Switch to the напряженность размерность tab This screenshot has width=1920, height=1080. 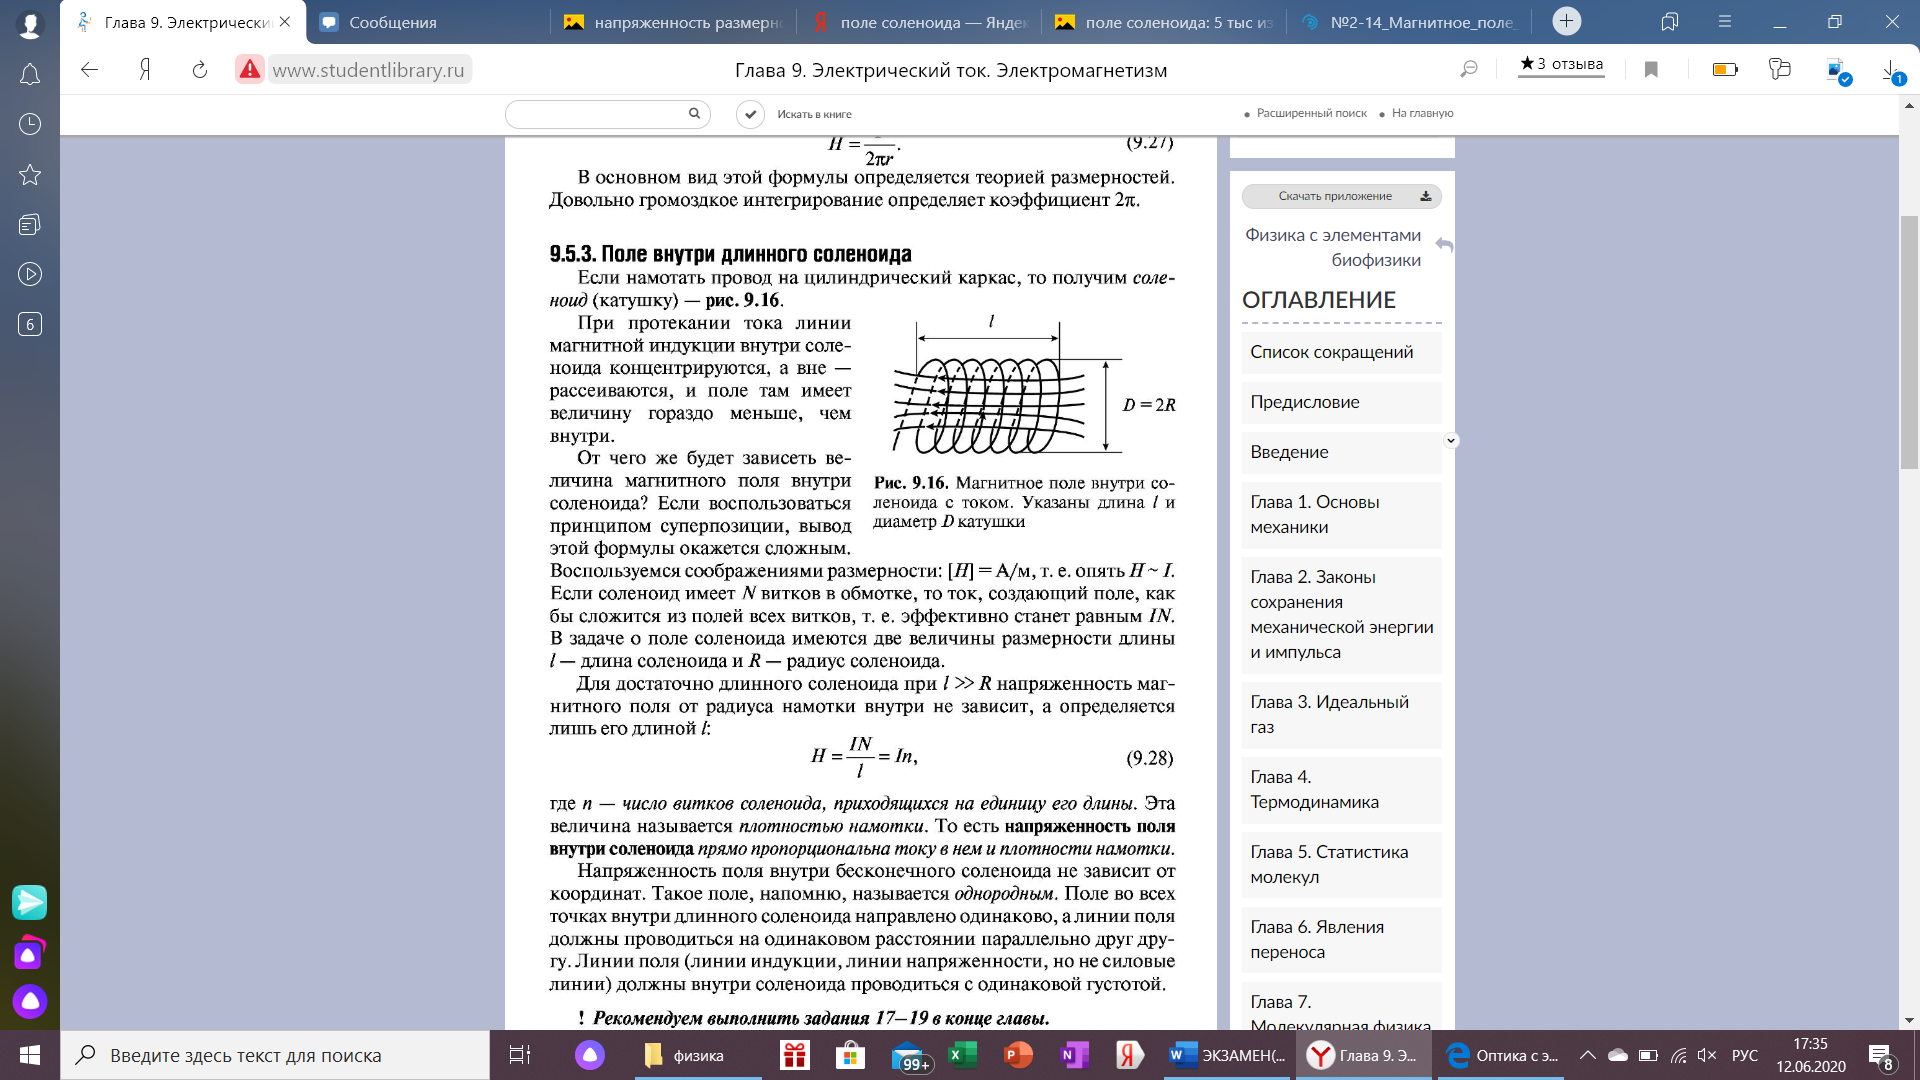(675, 22)
